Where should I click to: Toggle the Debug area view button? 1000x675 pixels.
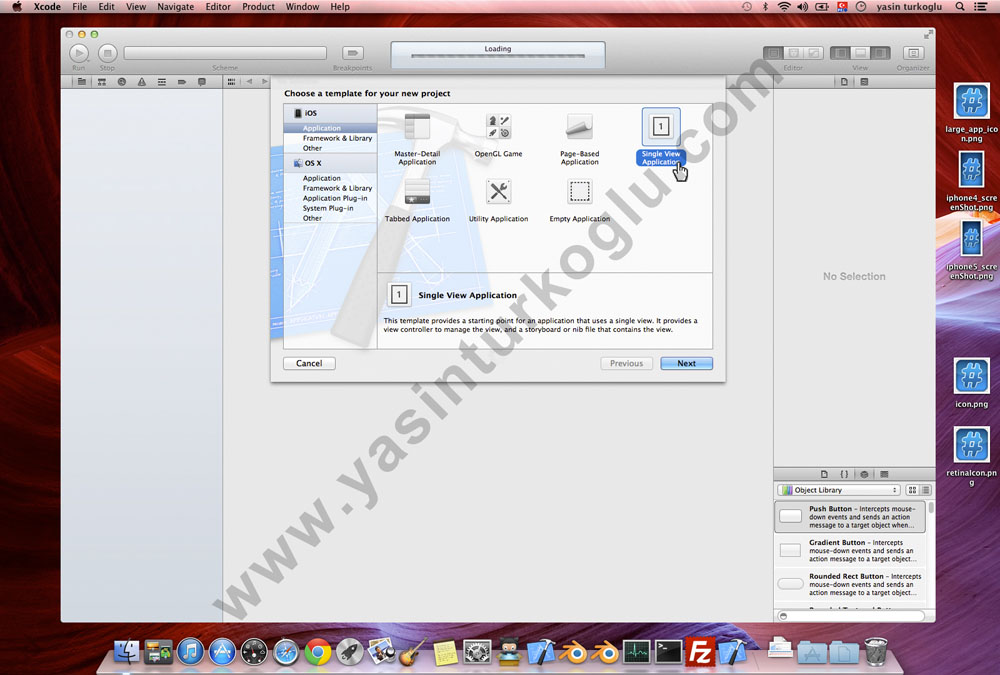860,53
